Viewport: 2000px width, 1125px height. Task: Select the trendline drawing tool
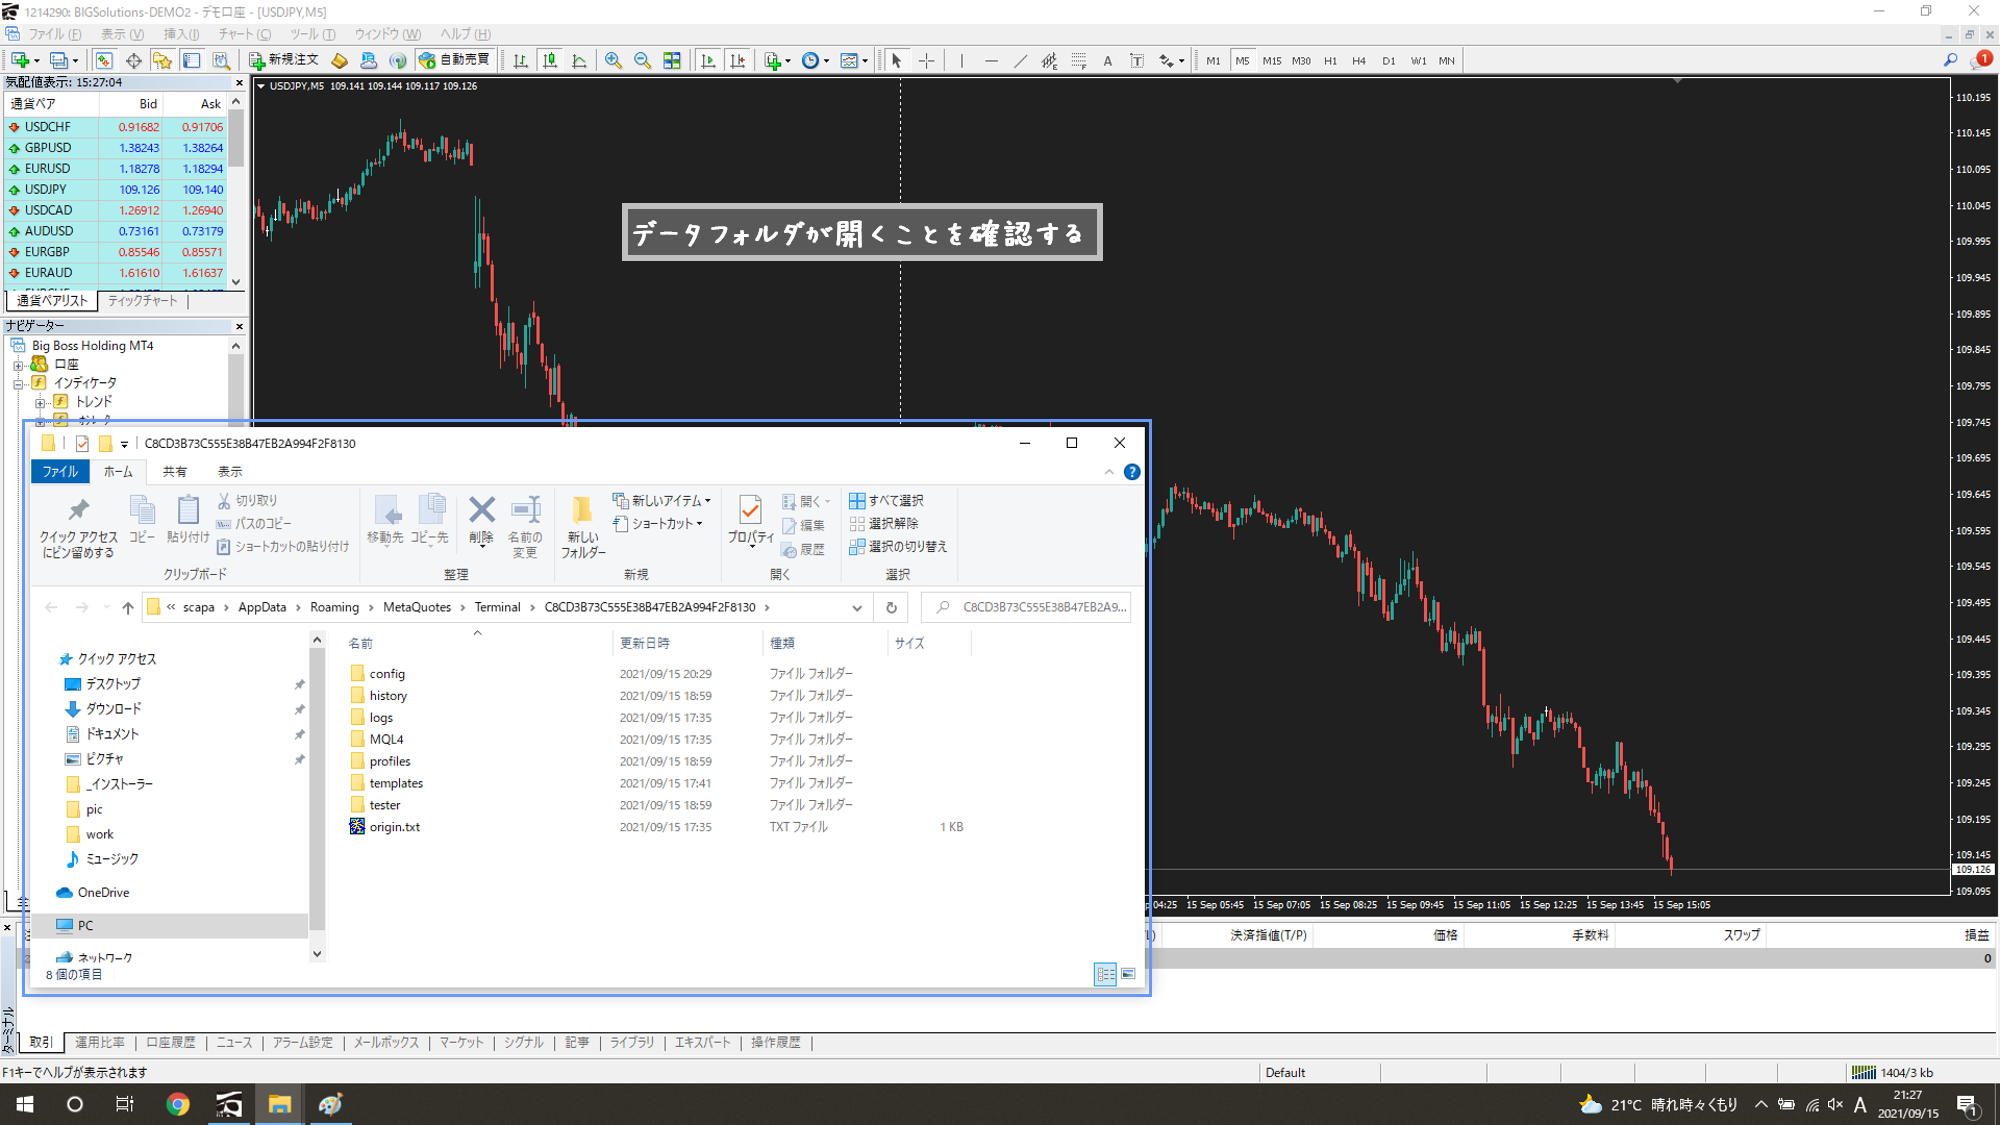pos(1020,61)
